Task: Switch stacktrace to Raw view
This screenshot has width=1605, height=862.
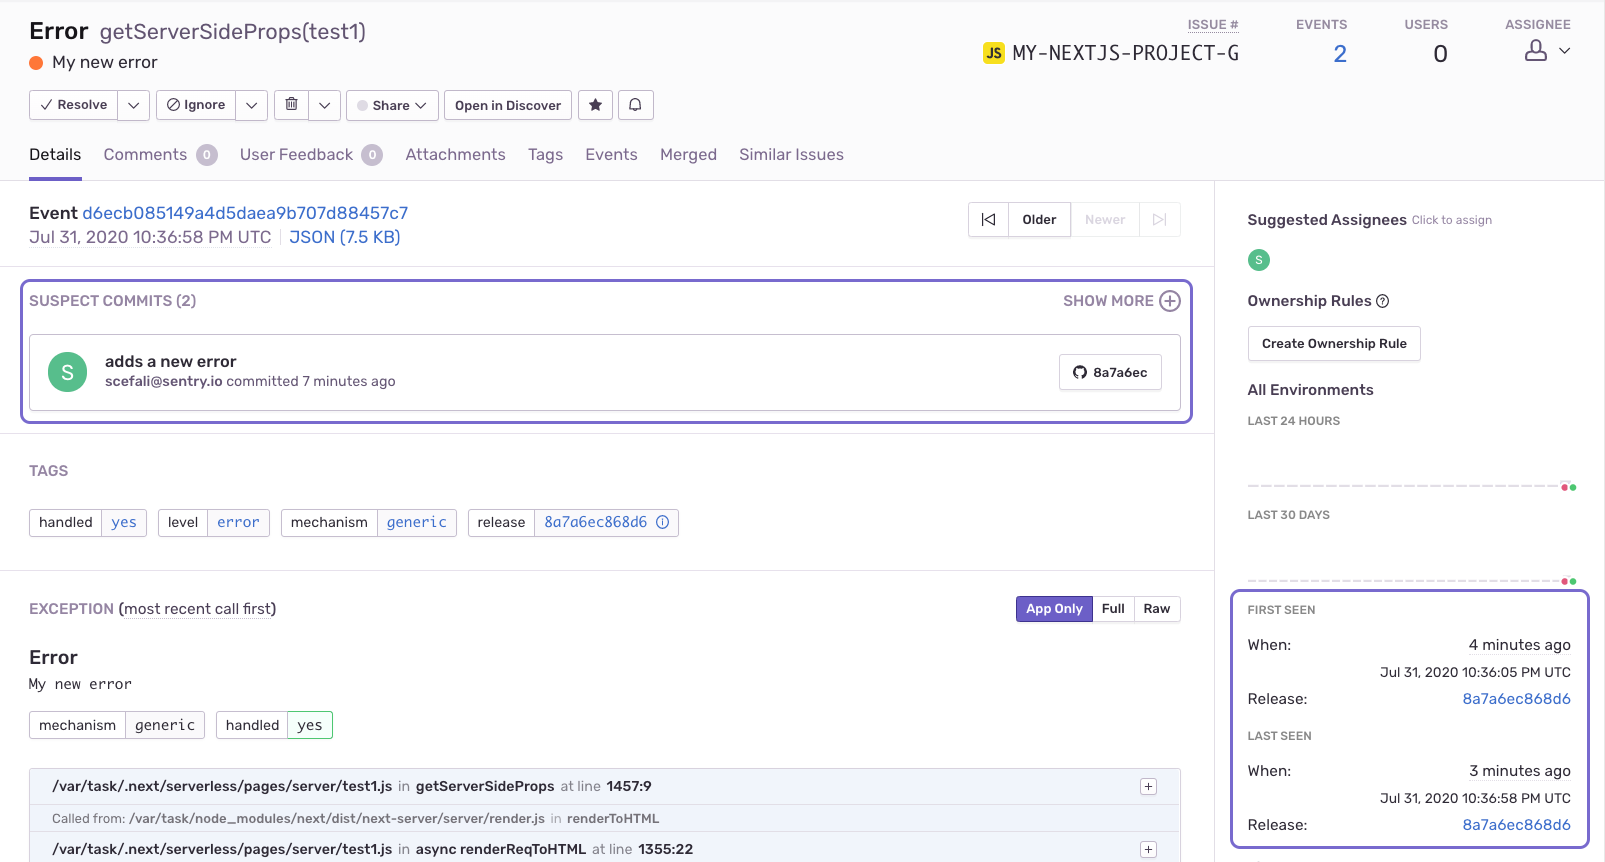Action: click(1157, 609)
